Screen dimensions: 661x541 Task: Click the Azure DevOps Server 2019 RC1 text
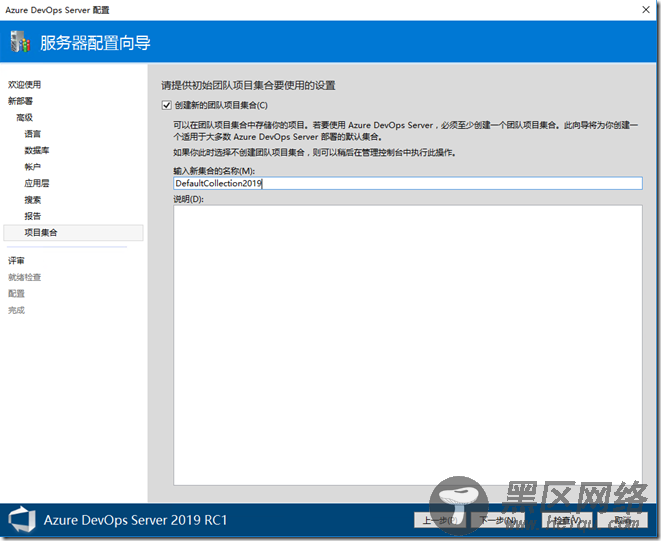pos(135,520)
